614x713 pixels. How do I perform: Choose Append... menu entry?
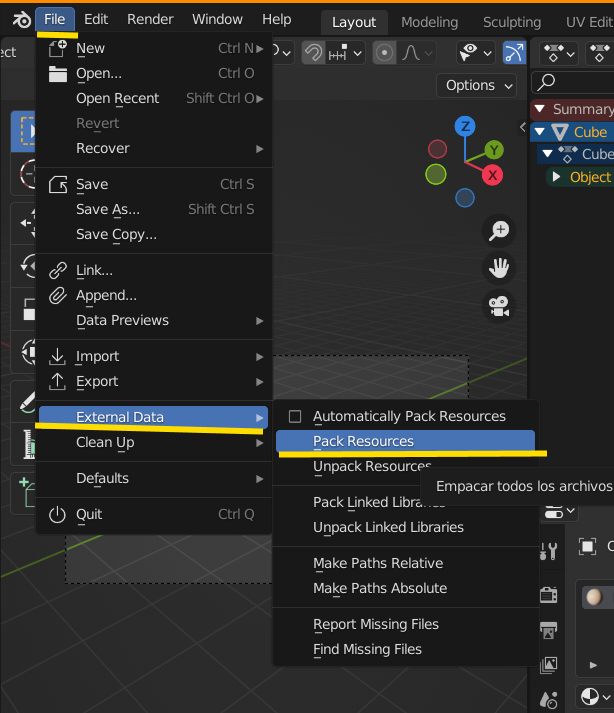pyautogui.click(x=154, y=295)
